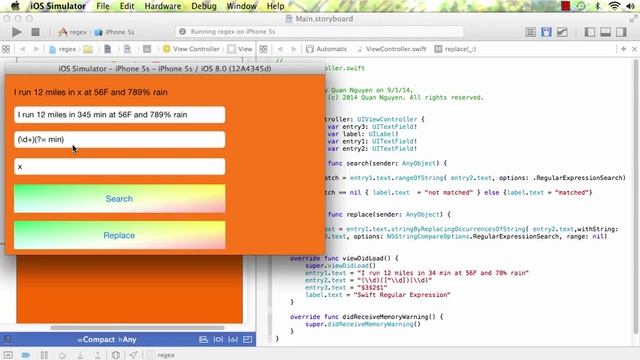Open volume control in menu bar
640x360 pixels.
tap(630, 6)
